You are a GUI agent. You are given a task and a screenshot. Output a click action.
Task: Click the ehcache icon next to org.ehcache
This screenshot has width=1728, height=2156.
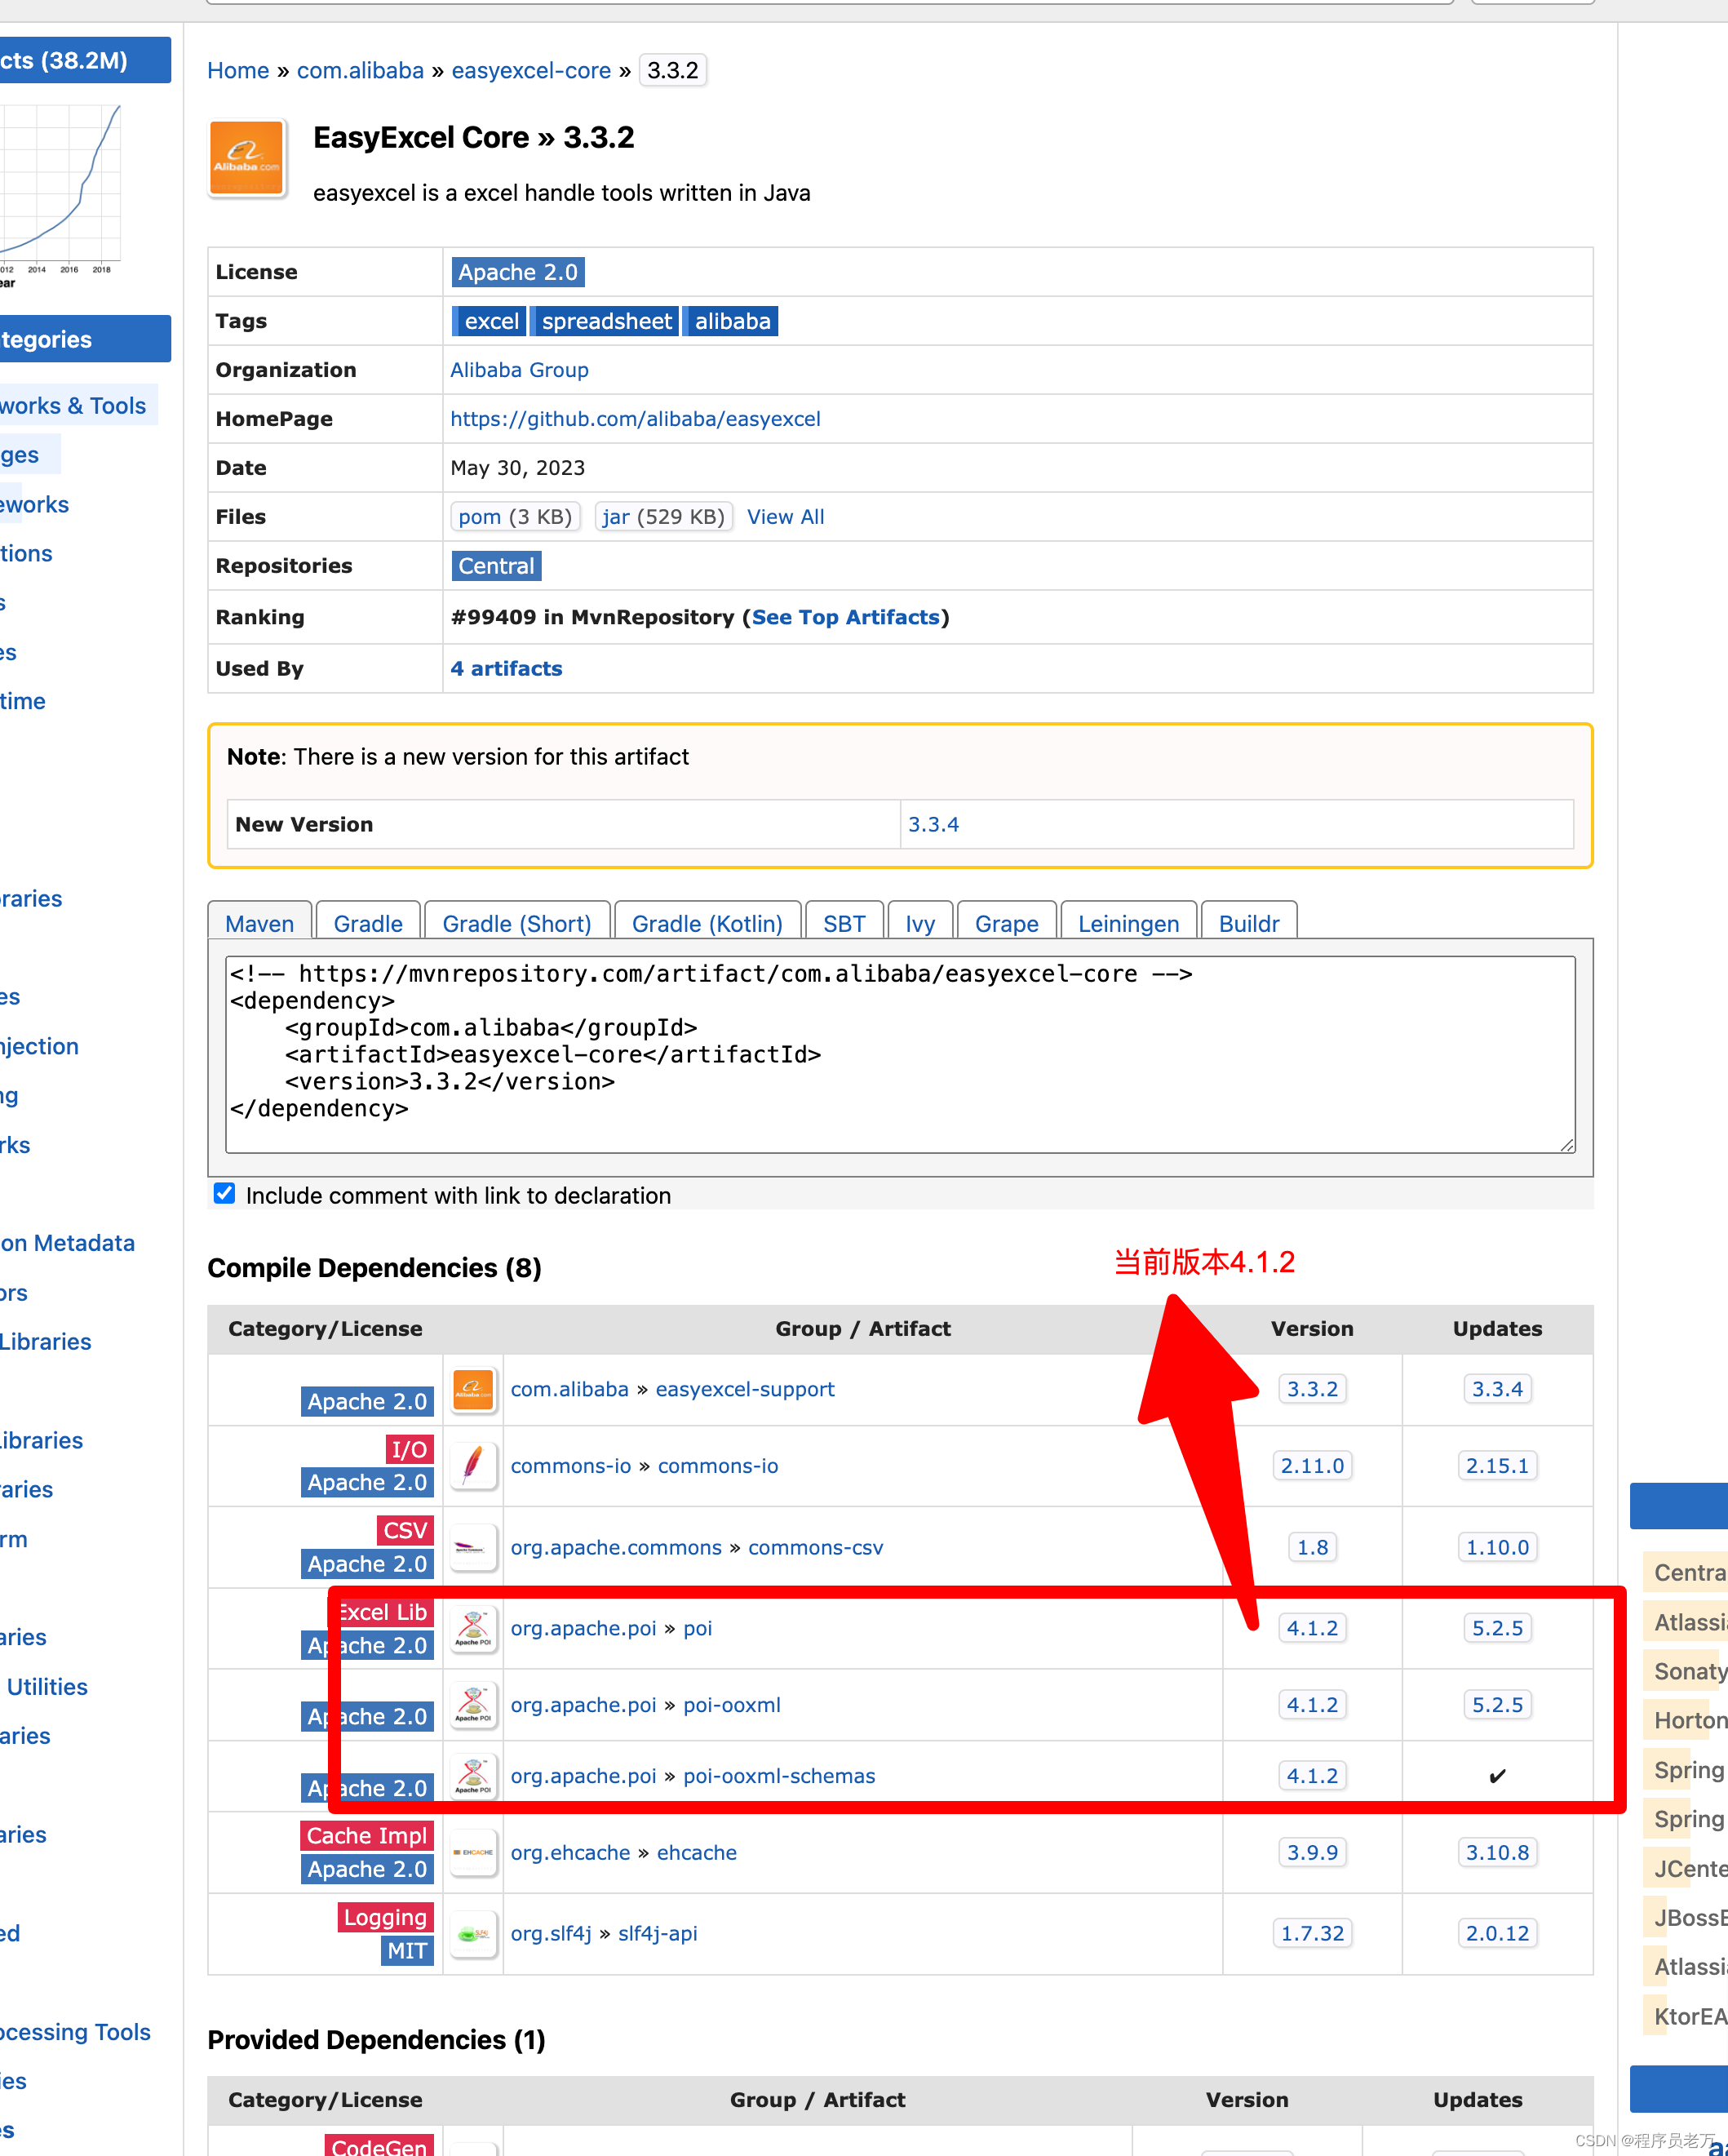(473, 1852)
